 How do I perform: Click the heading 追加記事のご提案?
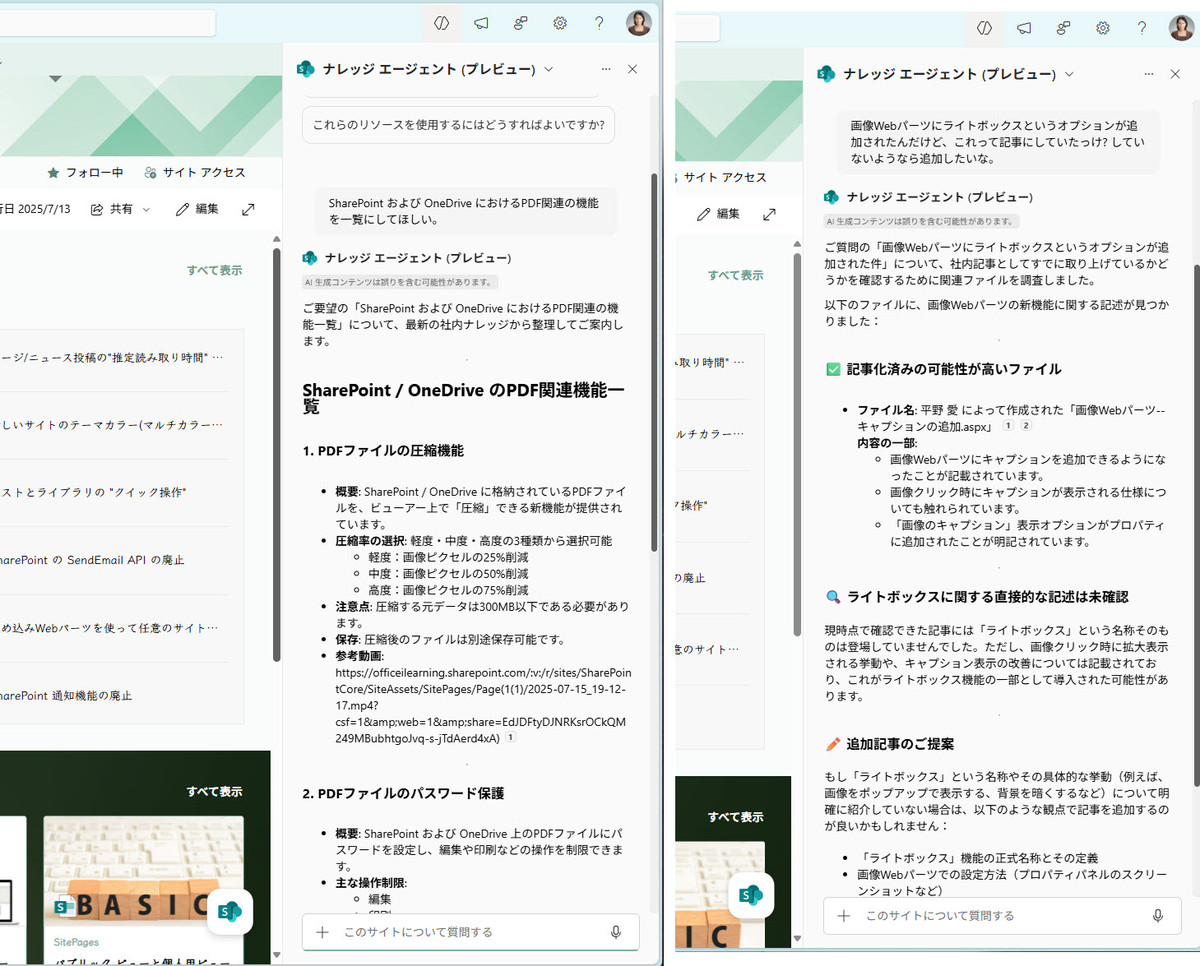point(900,744)
